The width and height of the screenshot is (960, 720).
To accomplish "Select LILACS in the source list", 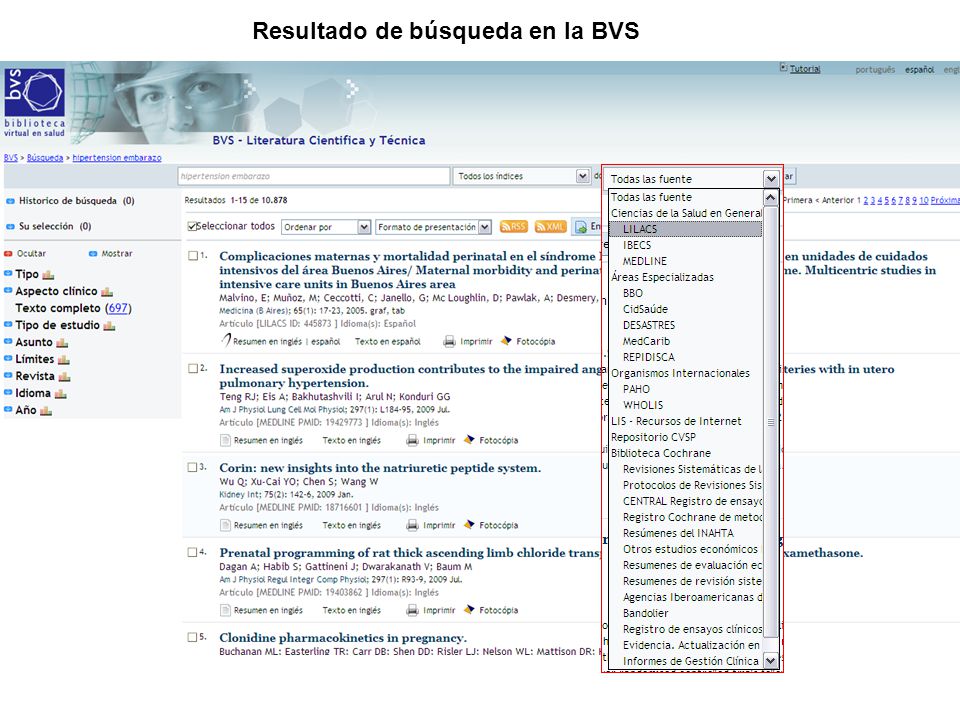I will click(x=686, y=229).
